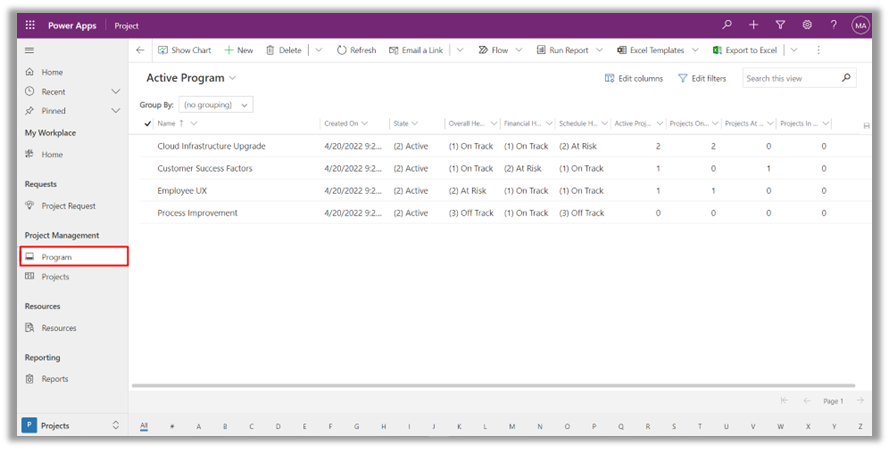Click the search magnifier in header
Screen dimensions: 889x450
point(726,25)
